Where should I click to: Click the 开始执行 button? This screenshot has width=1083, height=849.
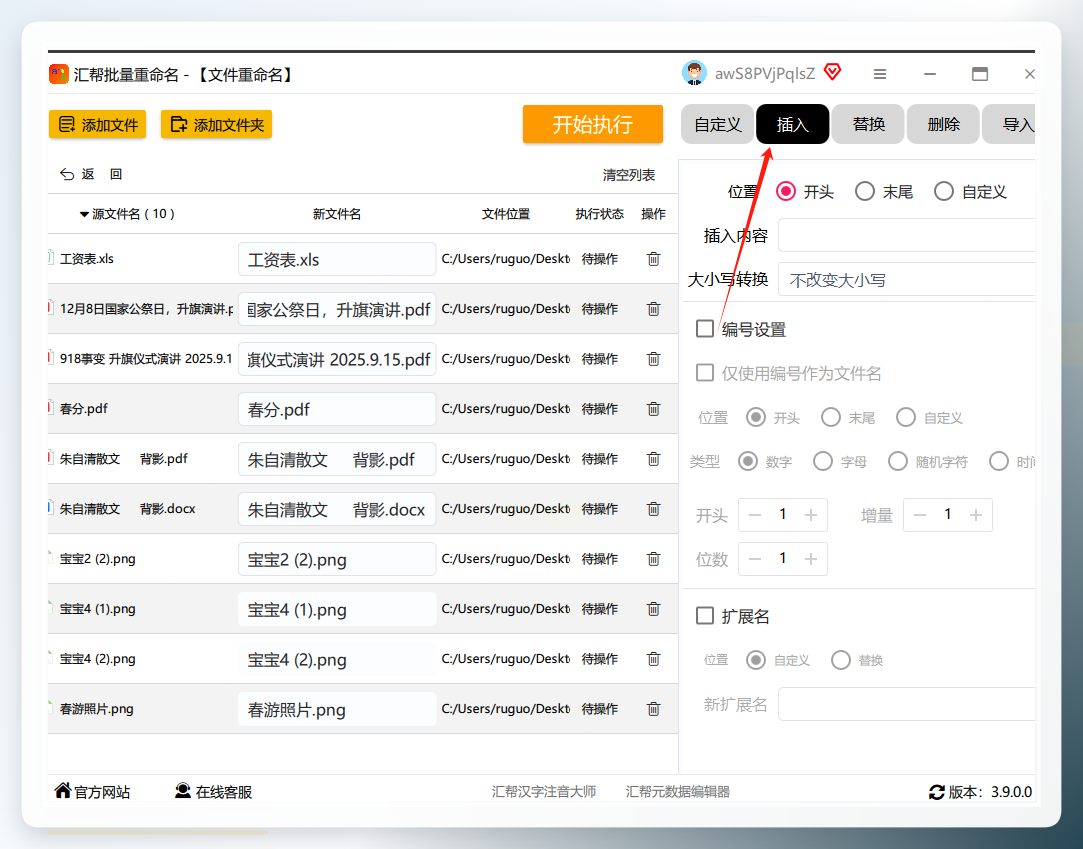pyautogui.click(x=593, y=124)
